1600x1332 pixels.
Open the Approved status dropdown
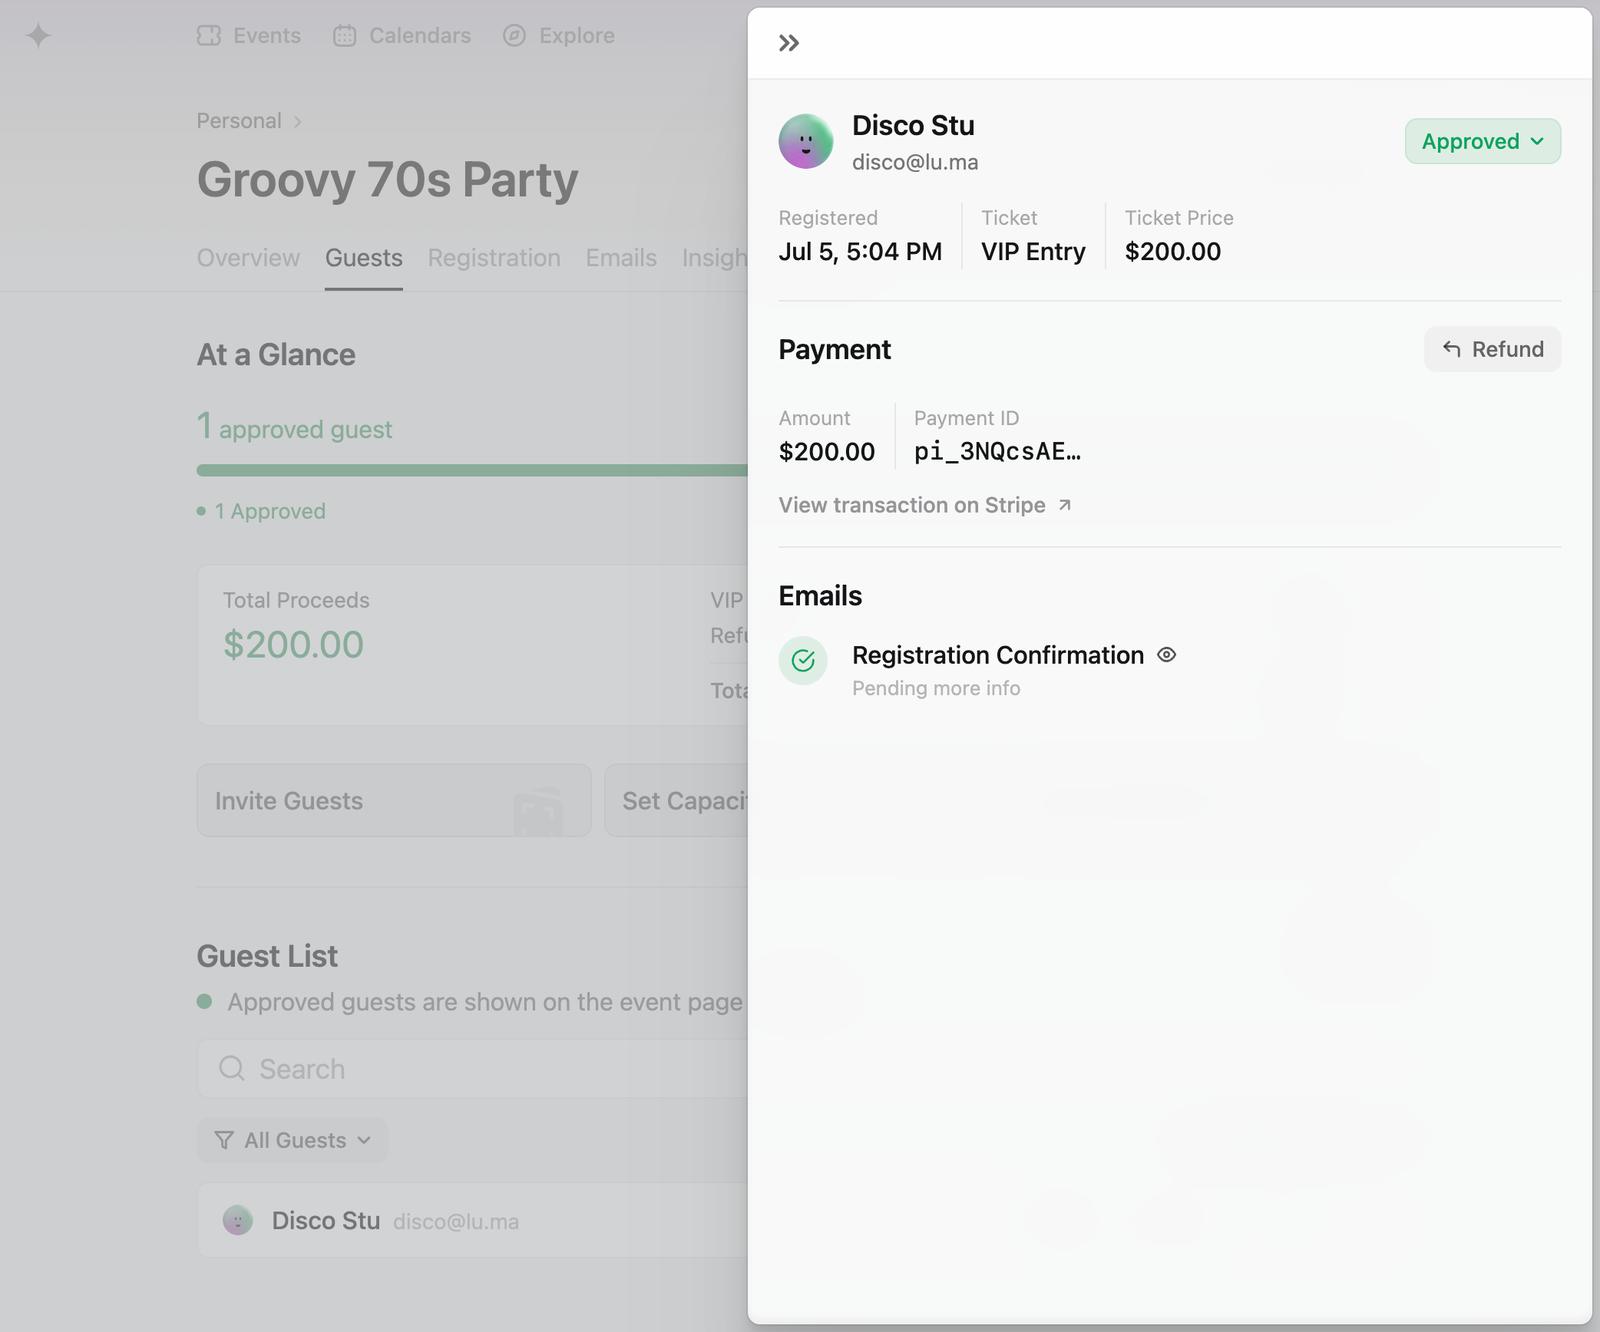(1482, 141)
